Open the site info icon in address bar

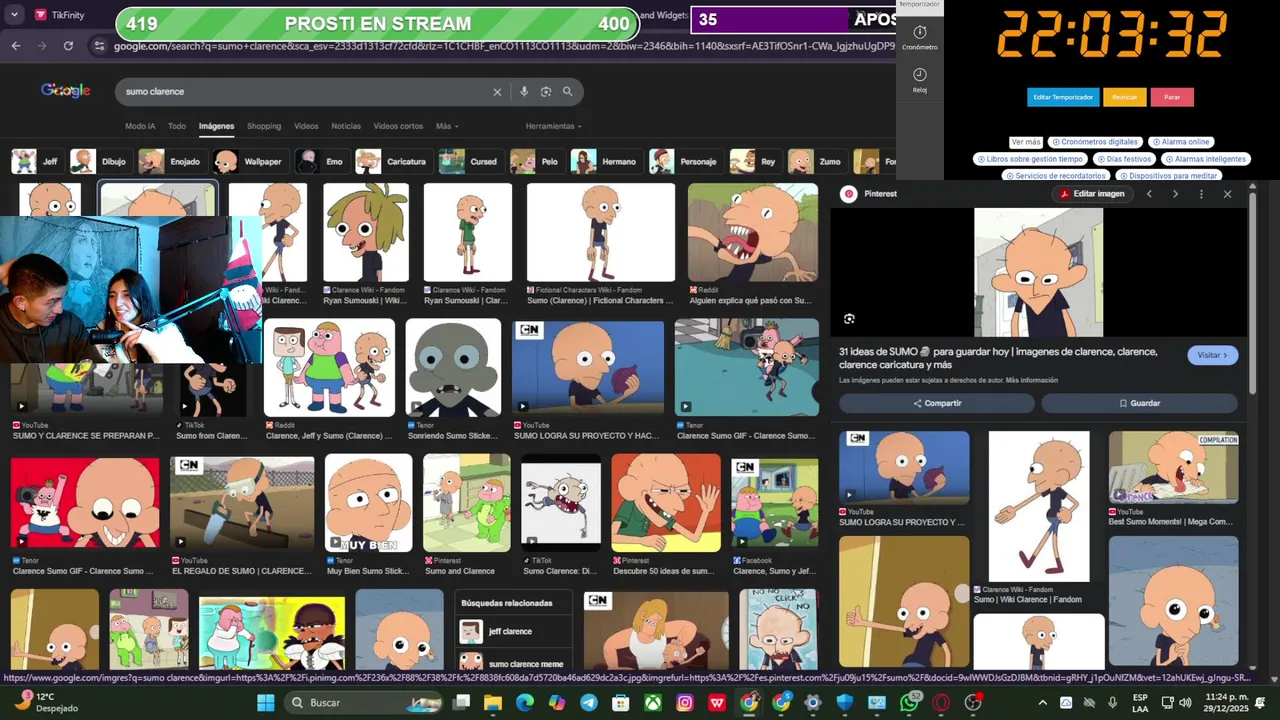(x=99, y=46)
